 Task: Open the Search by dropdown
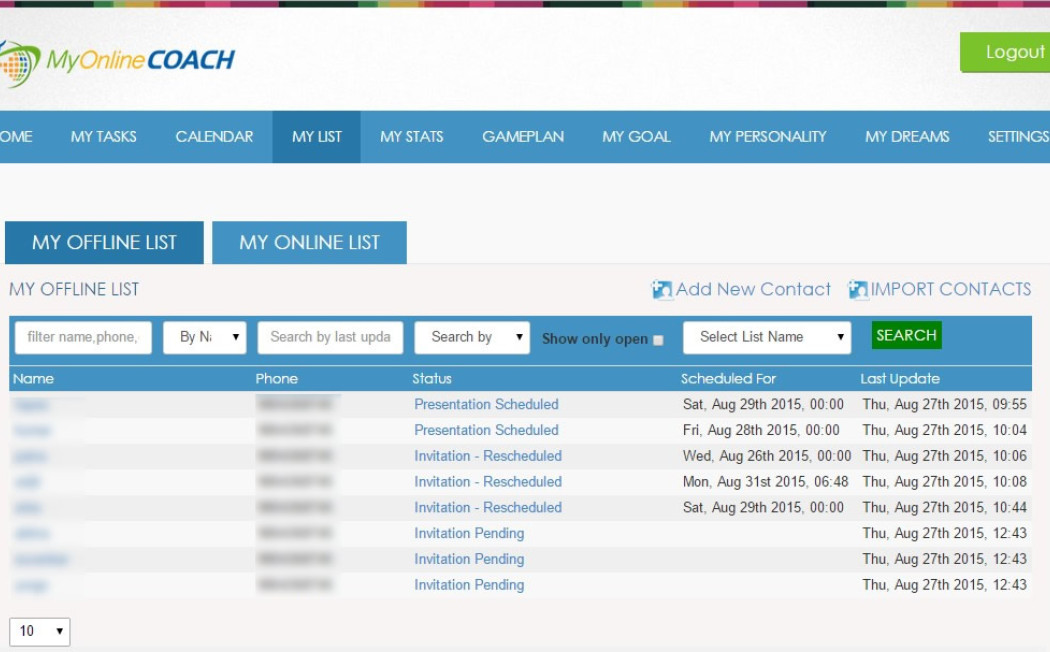(x=471, y=338)
